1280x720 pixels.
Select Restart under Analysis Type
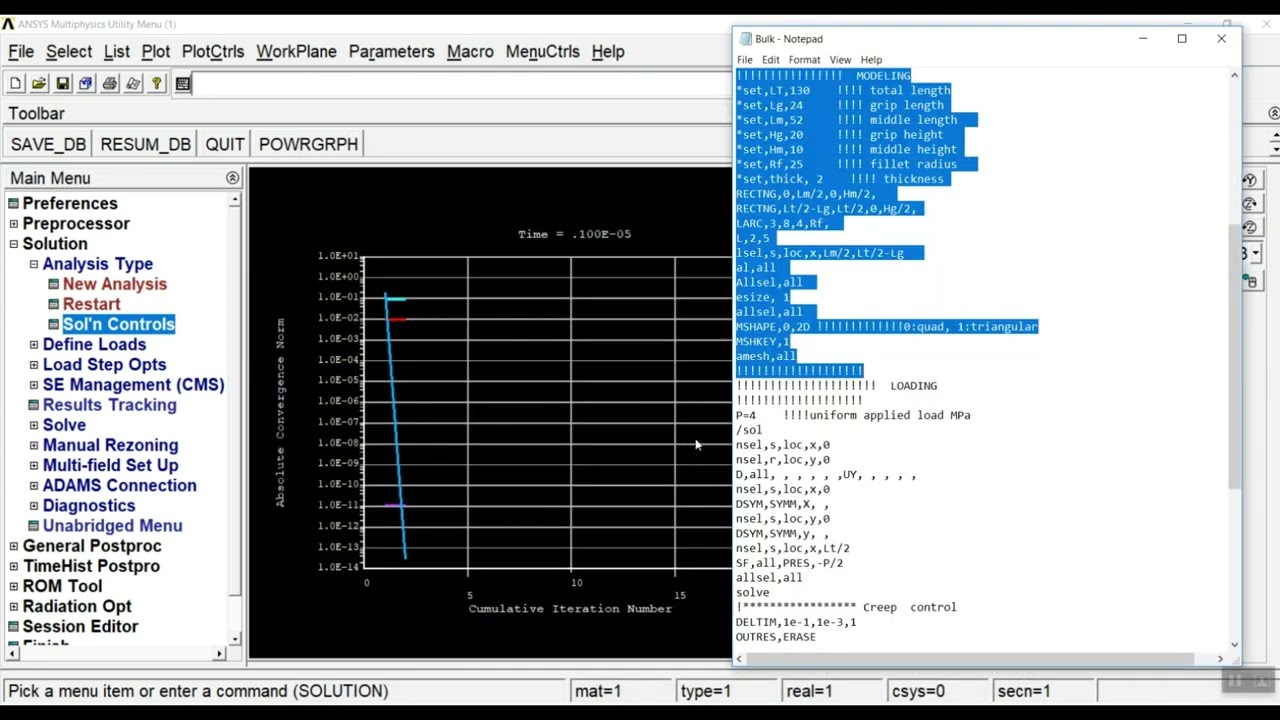point(91,304)
